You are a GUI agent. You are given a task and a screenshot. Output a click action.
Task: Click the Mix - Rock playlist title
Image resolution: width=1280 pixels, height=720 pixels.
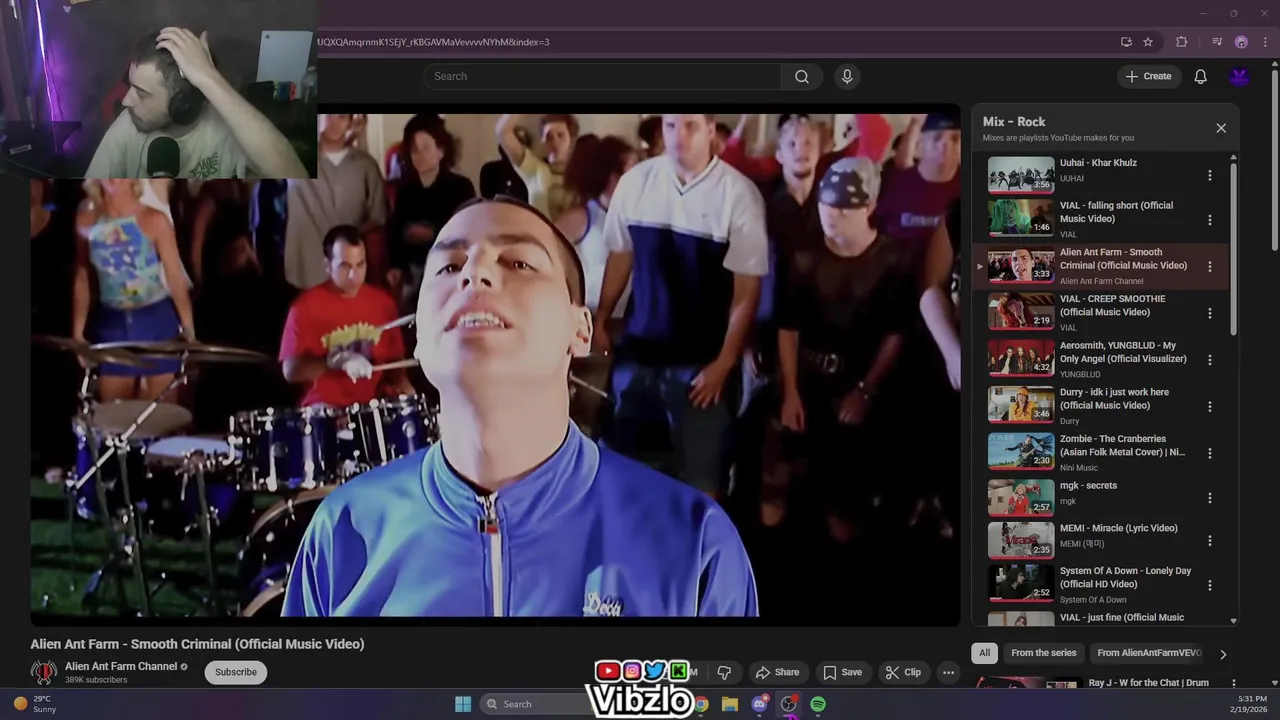pyautogui.click(x=1014, y=122)
